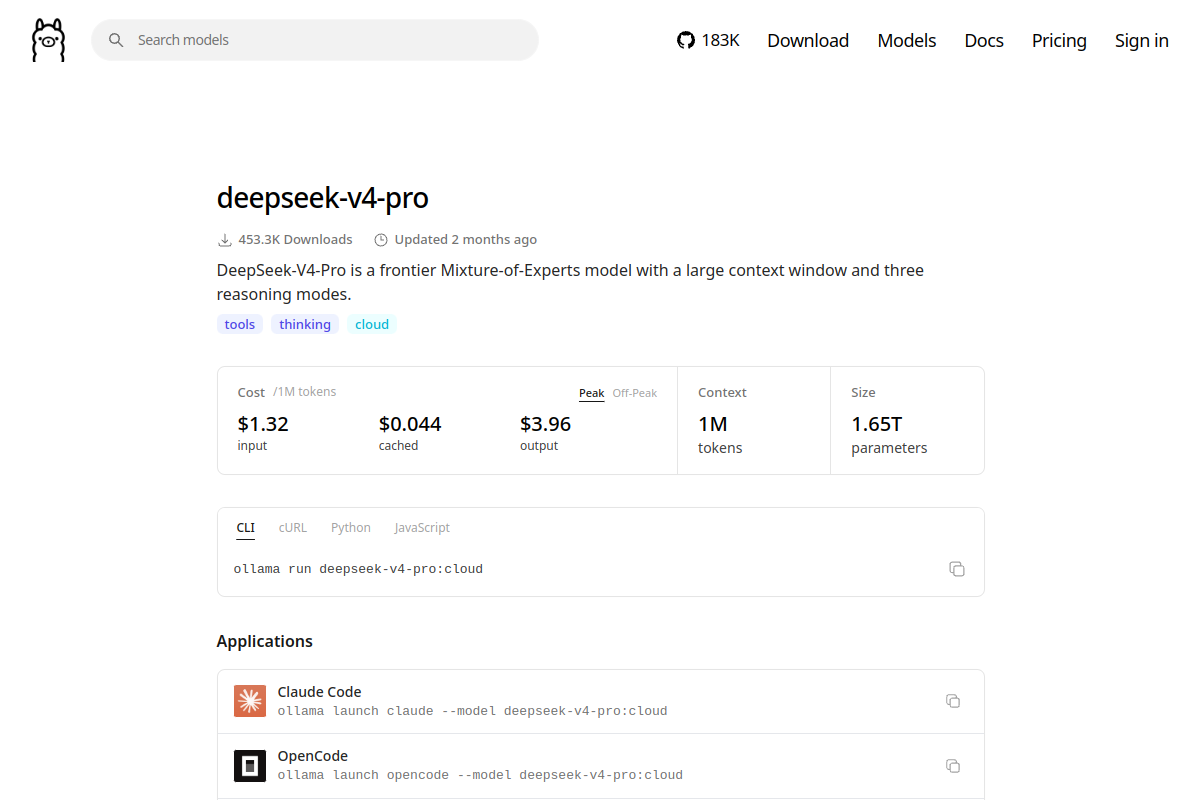This screenshot has width=1200, height=800.
Task: Switch to the JavaScript tab
Action: [422, 528]
